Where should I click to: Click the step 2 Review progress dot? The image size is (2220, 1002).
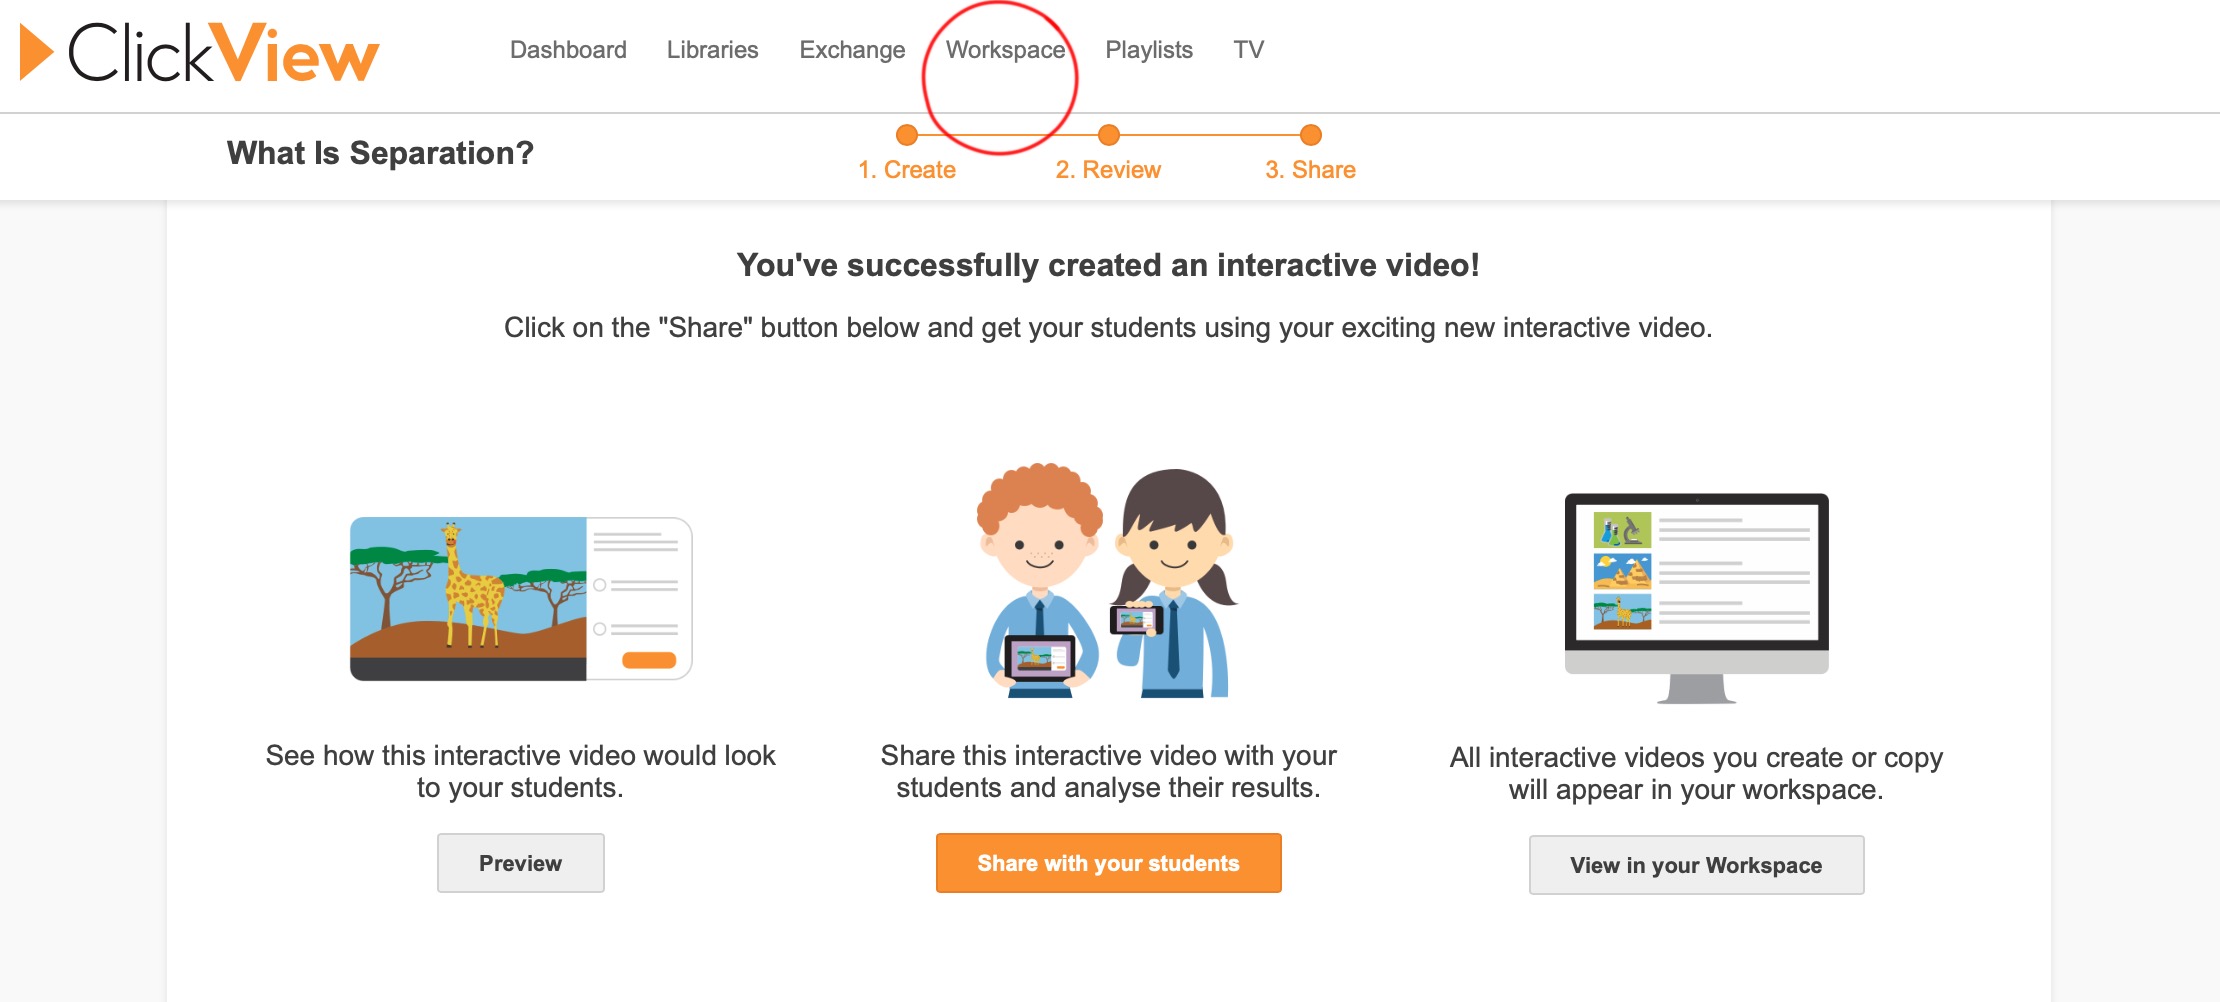tap(1108, 135)
